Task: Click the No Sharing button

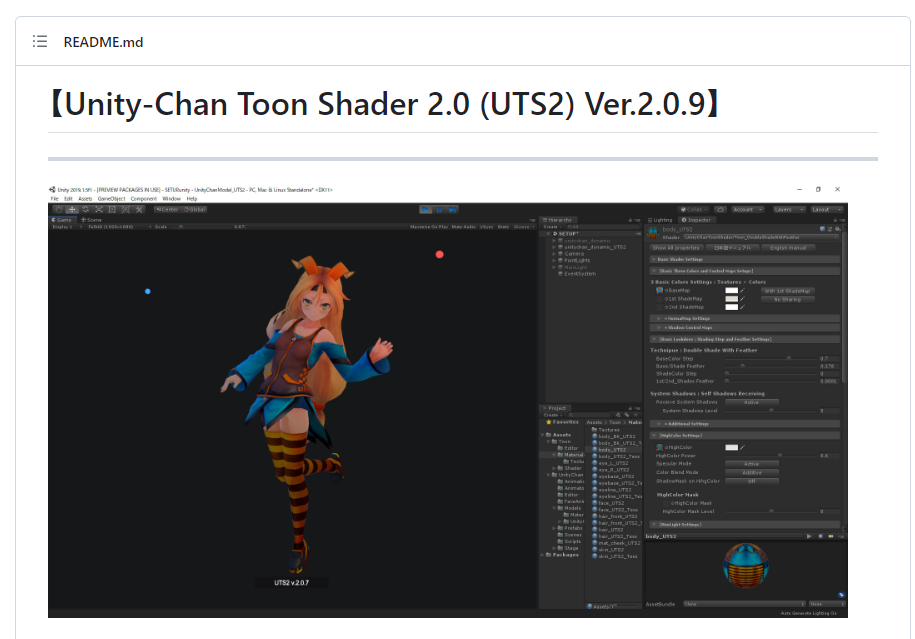Action: 787,299
